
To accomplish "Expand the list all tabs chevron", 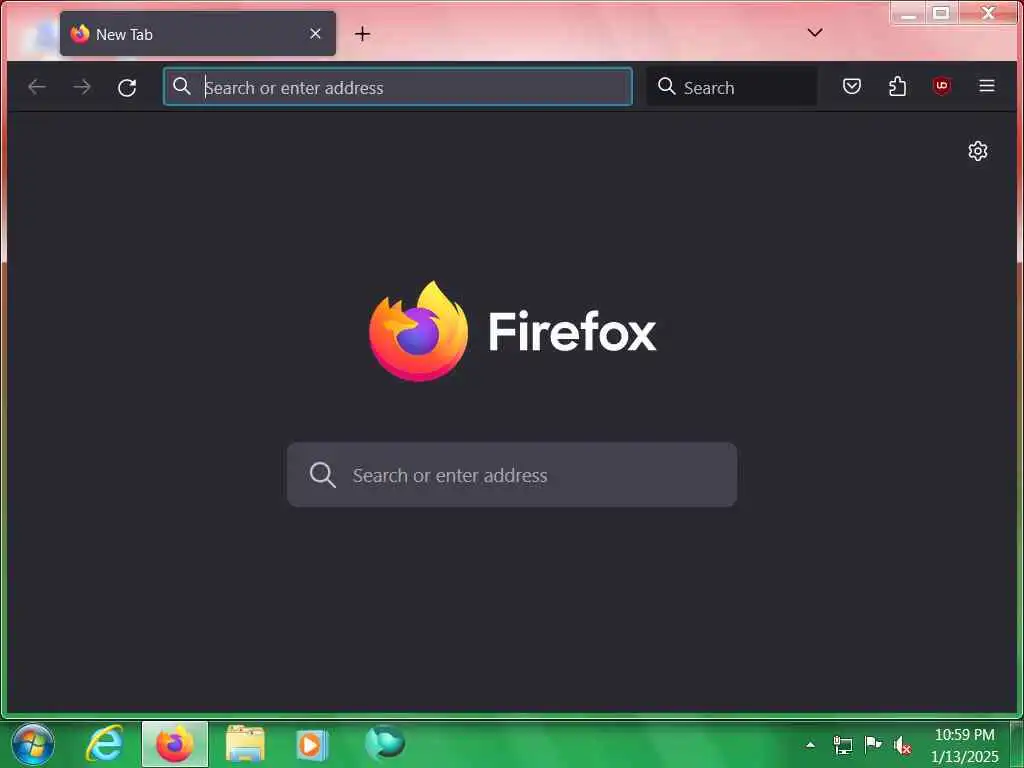I will 815,33.
